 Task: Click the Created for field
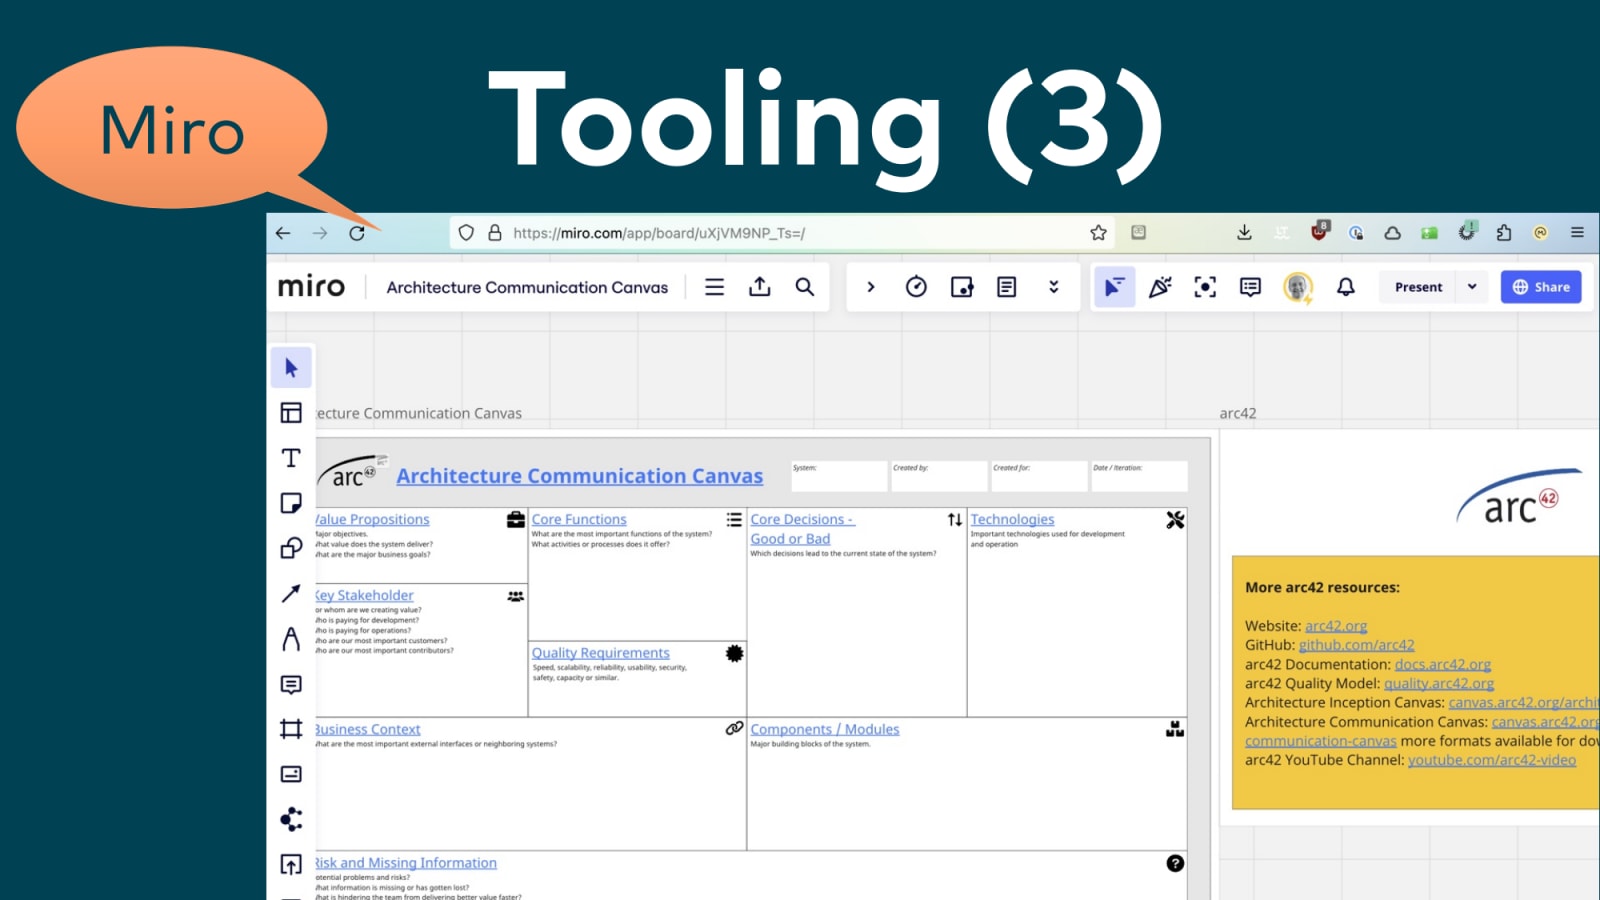[1039, 476]
